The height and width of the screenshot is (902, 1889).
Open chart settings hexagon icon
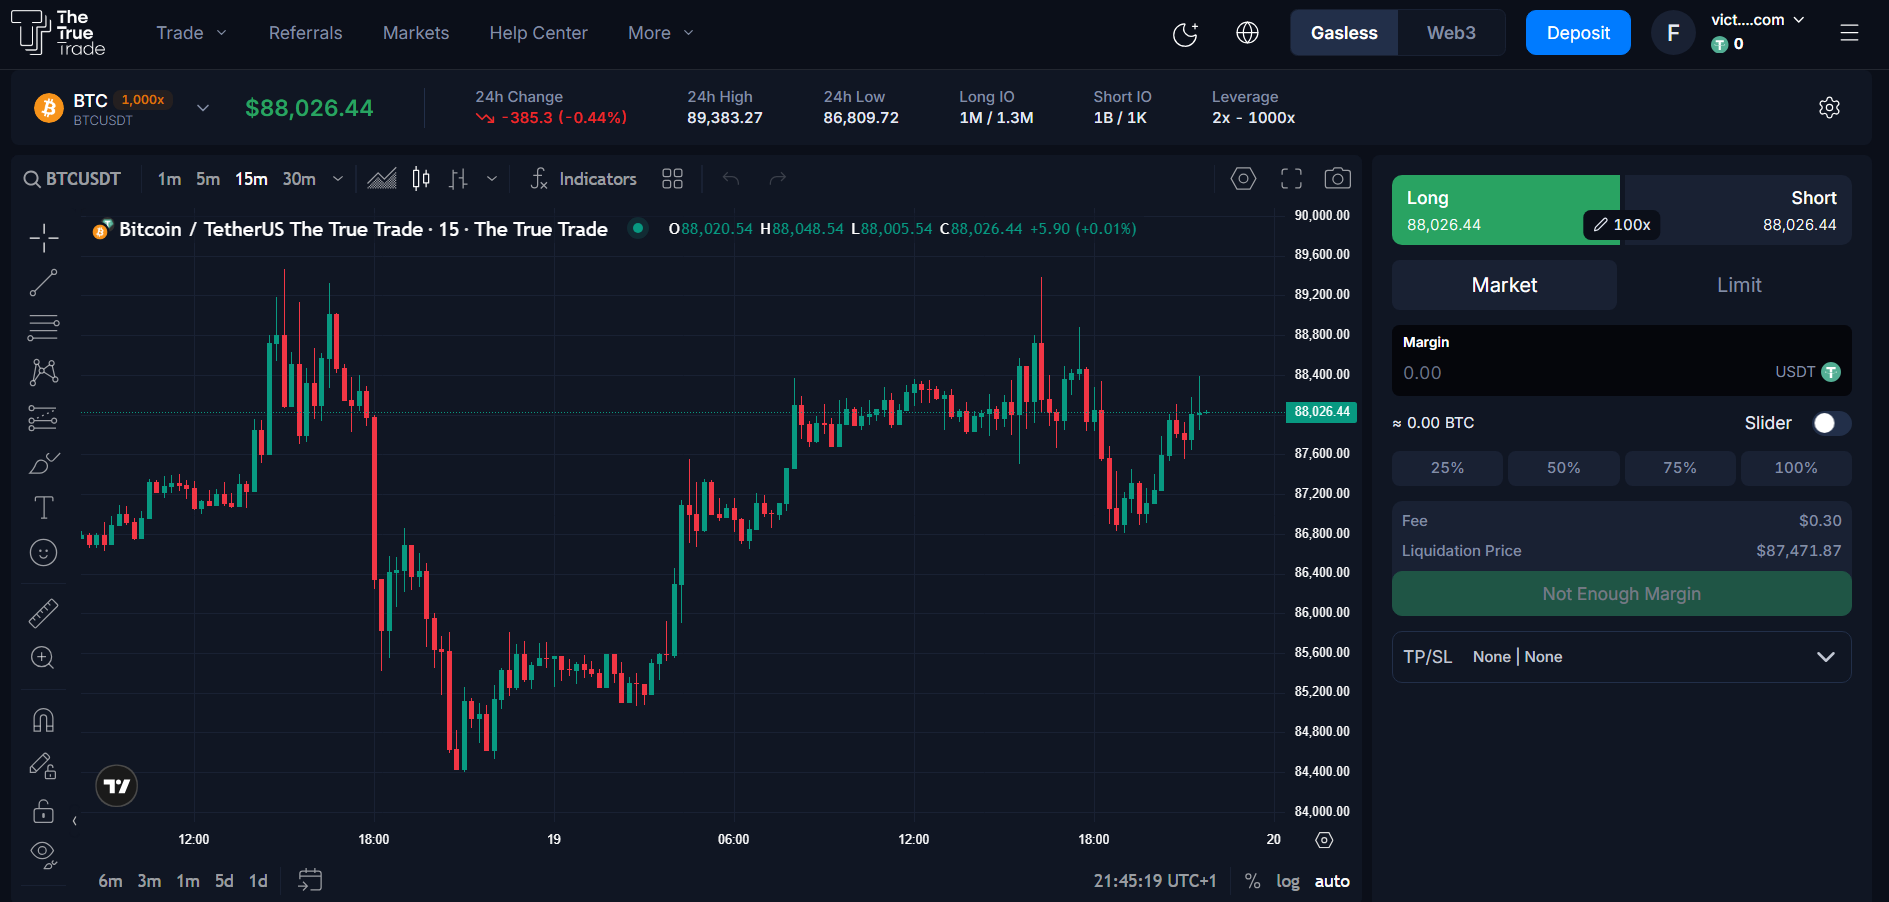pyautogui.click(x=1243, y=179)
